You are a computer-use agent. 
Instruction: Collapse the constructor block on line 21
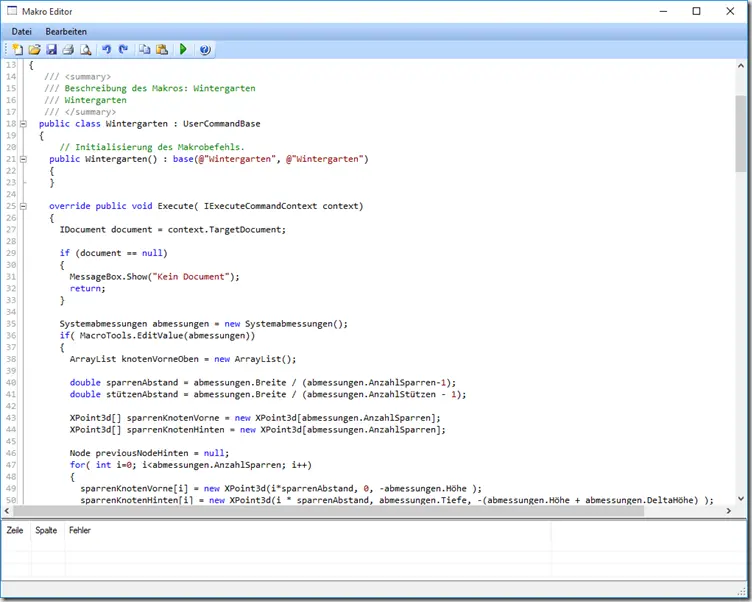point(23,159)
